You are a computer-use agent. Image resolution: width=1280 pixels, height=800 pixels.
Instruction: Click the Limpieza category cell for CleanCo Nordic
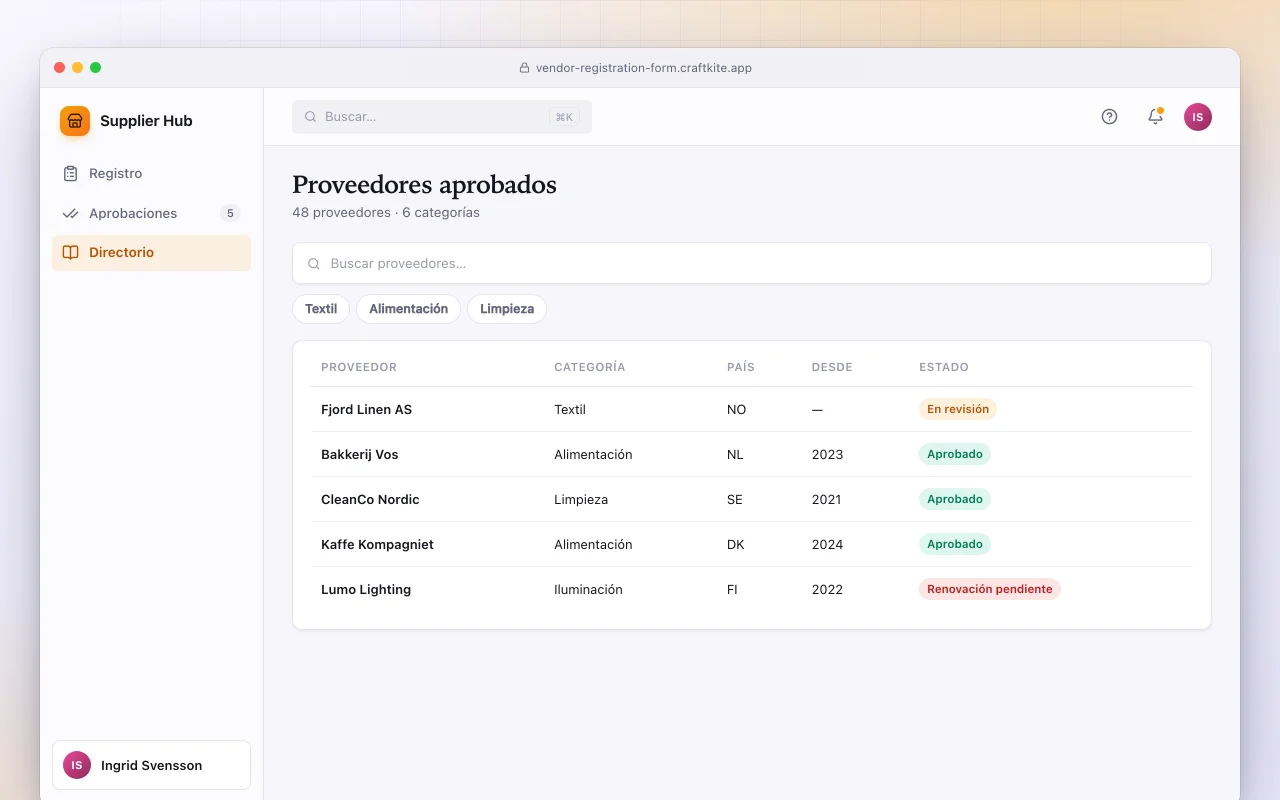coord(581,499)
